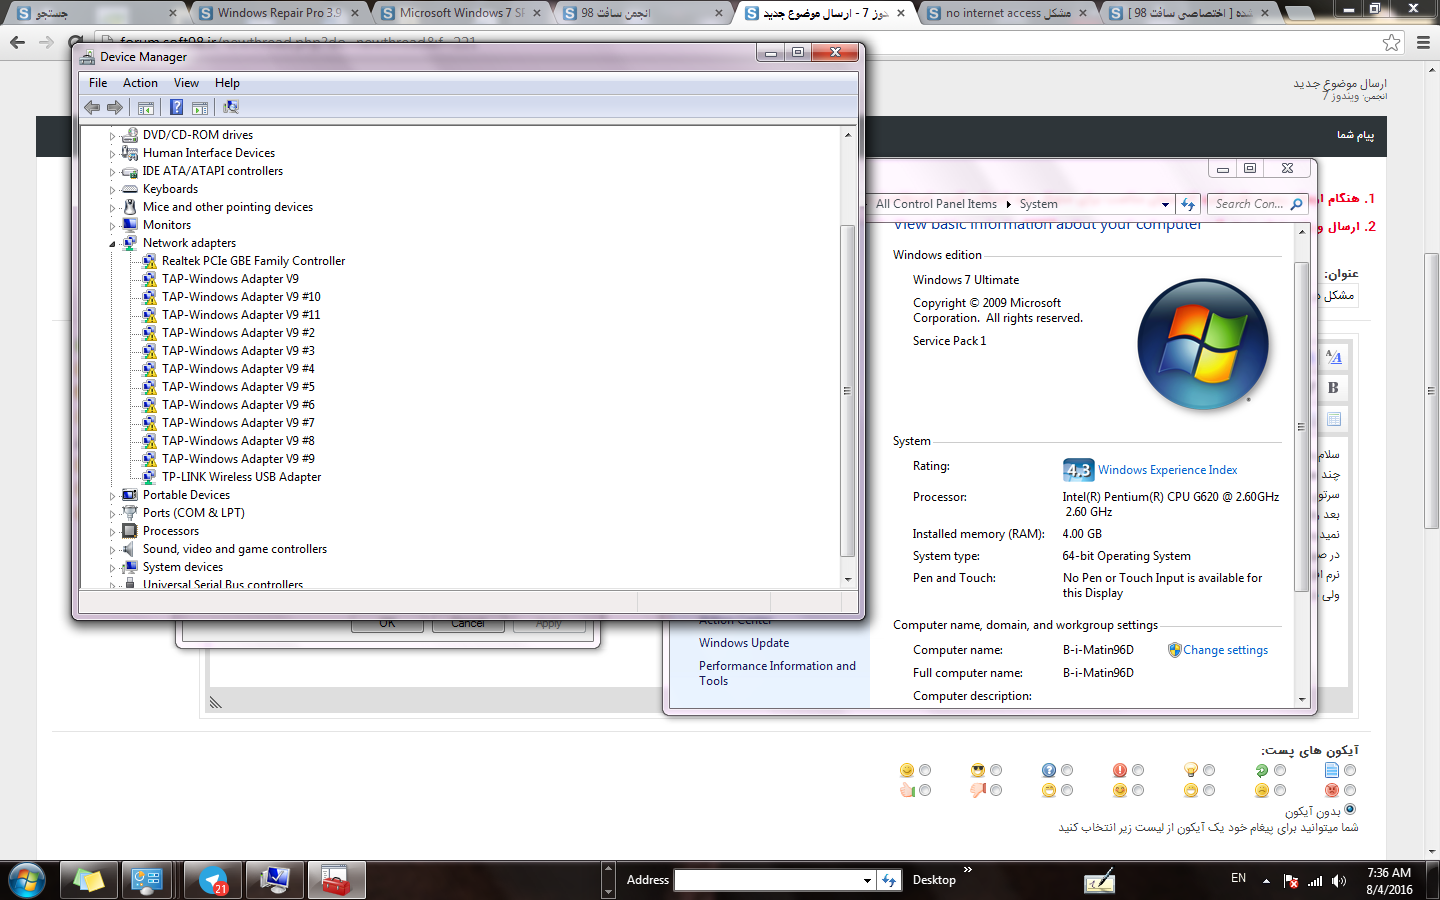
Task: Select the light bulb post icon radio button
Action: tap(1209, 770)
